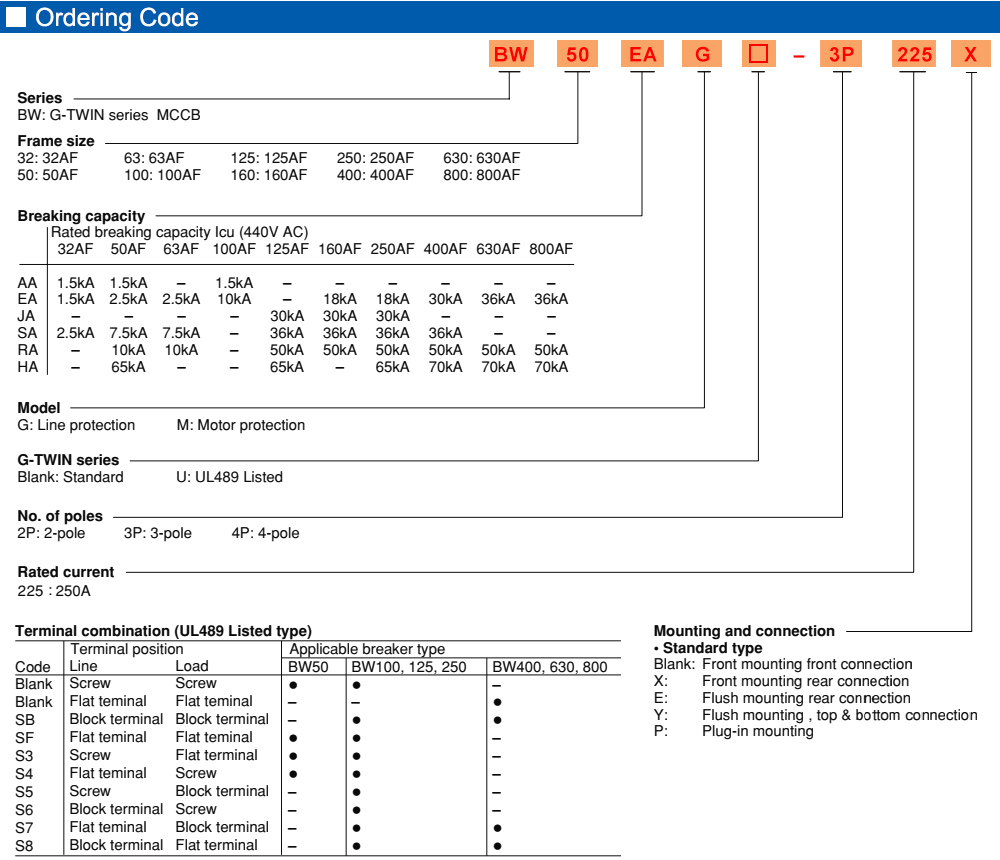This screenshot has height=860, width=1000.
Task: Click the empty square orange code box
Action: pyautogui.click(x=758, y=54)
